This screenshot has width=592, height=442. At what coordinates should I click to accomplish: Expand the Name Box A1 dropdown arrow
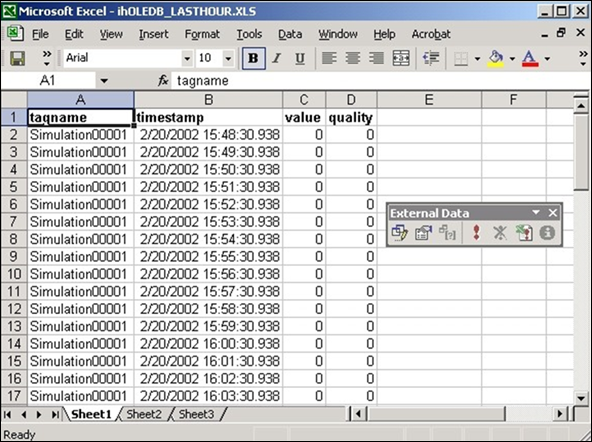104,81
